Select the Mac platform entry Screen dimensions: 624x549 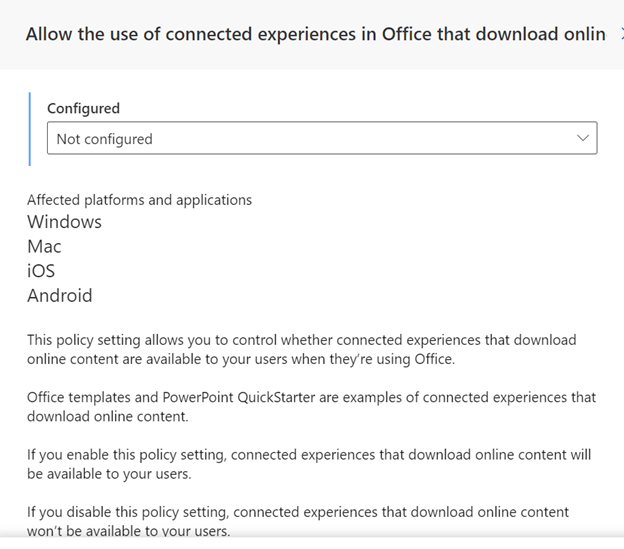pyautogui.click(x=44, y=246)
